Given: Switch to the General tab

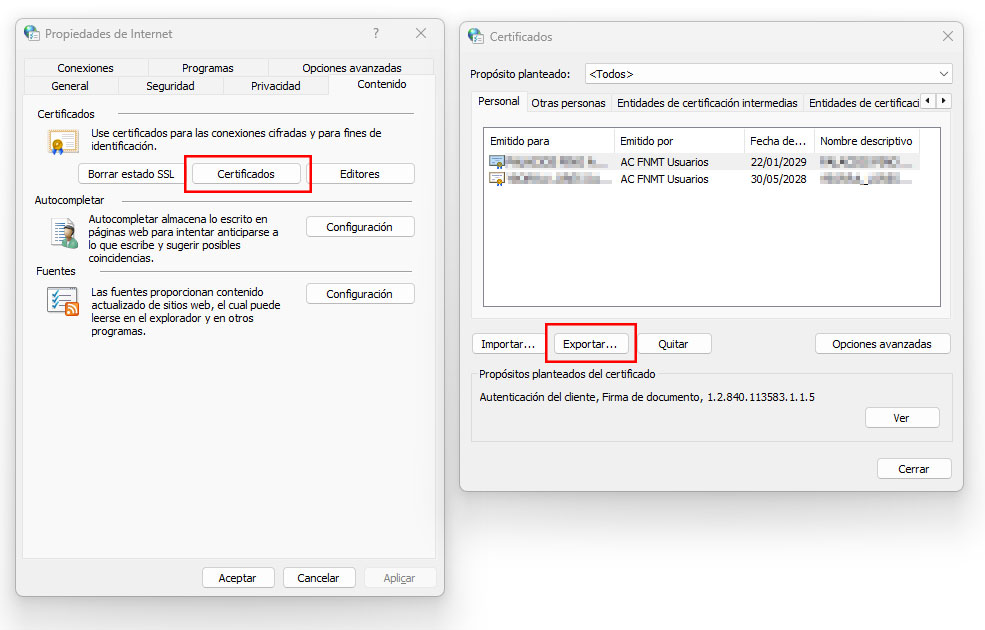Looking at the screenshot, I should [70, 85].
